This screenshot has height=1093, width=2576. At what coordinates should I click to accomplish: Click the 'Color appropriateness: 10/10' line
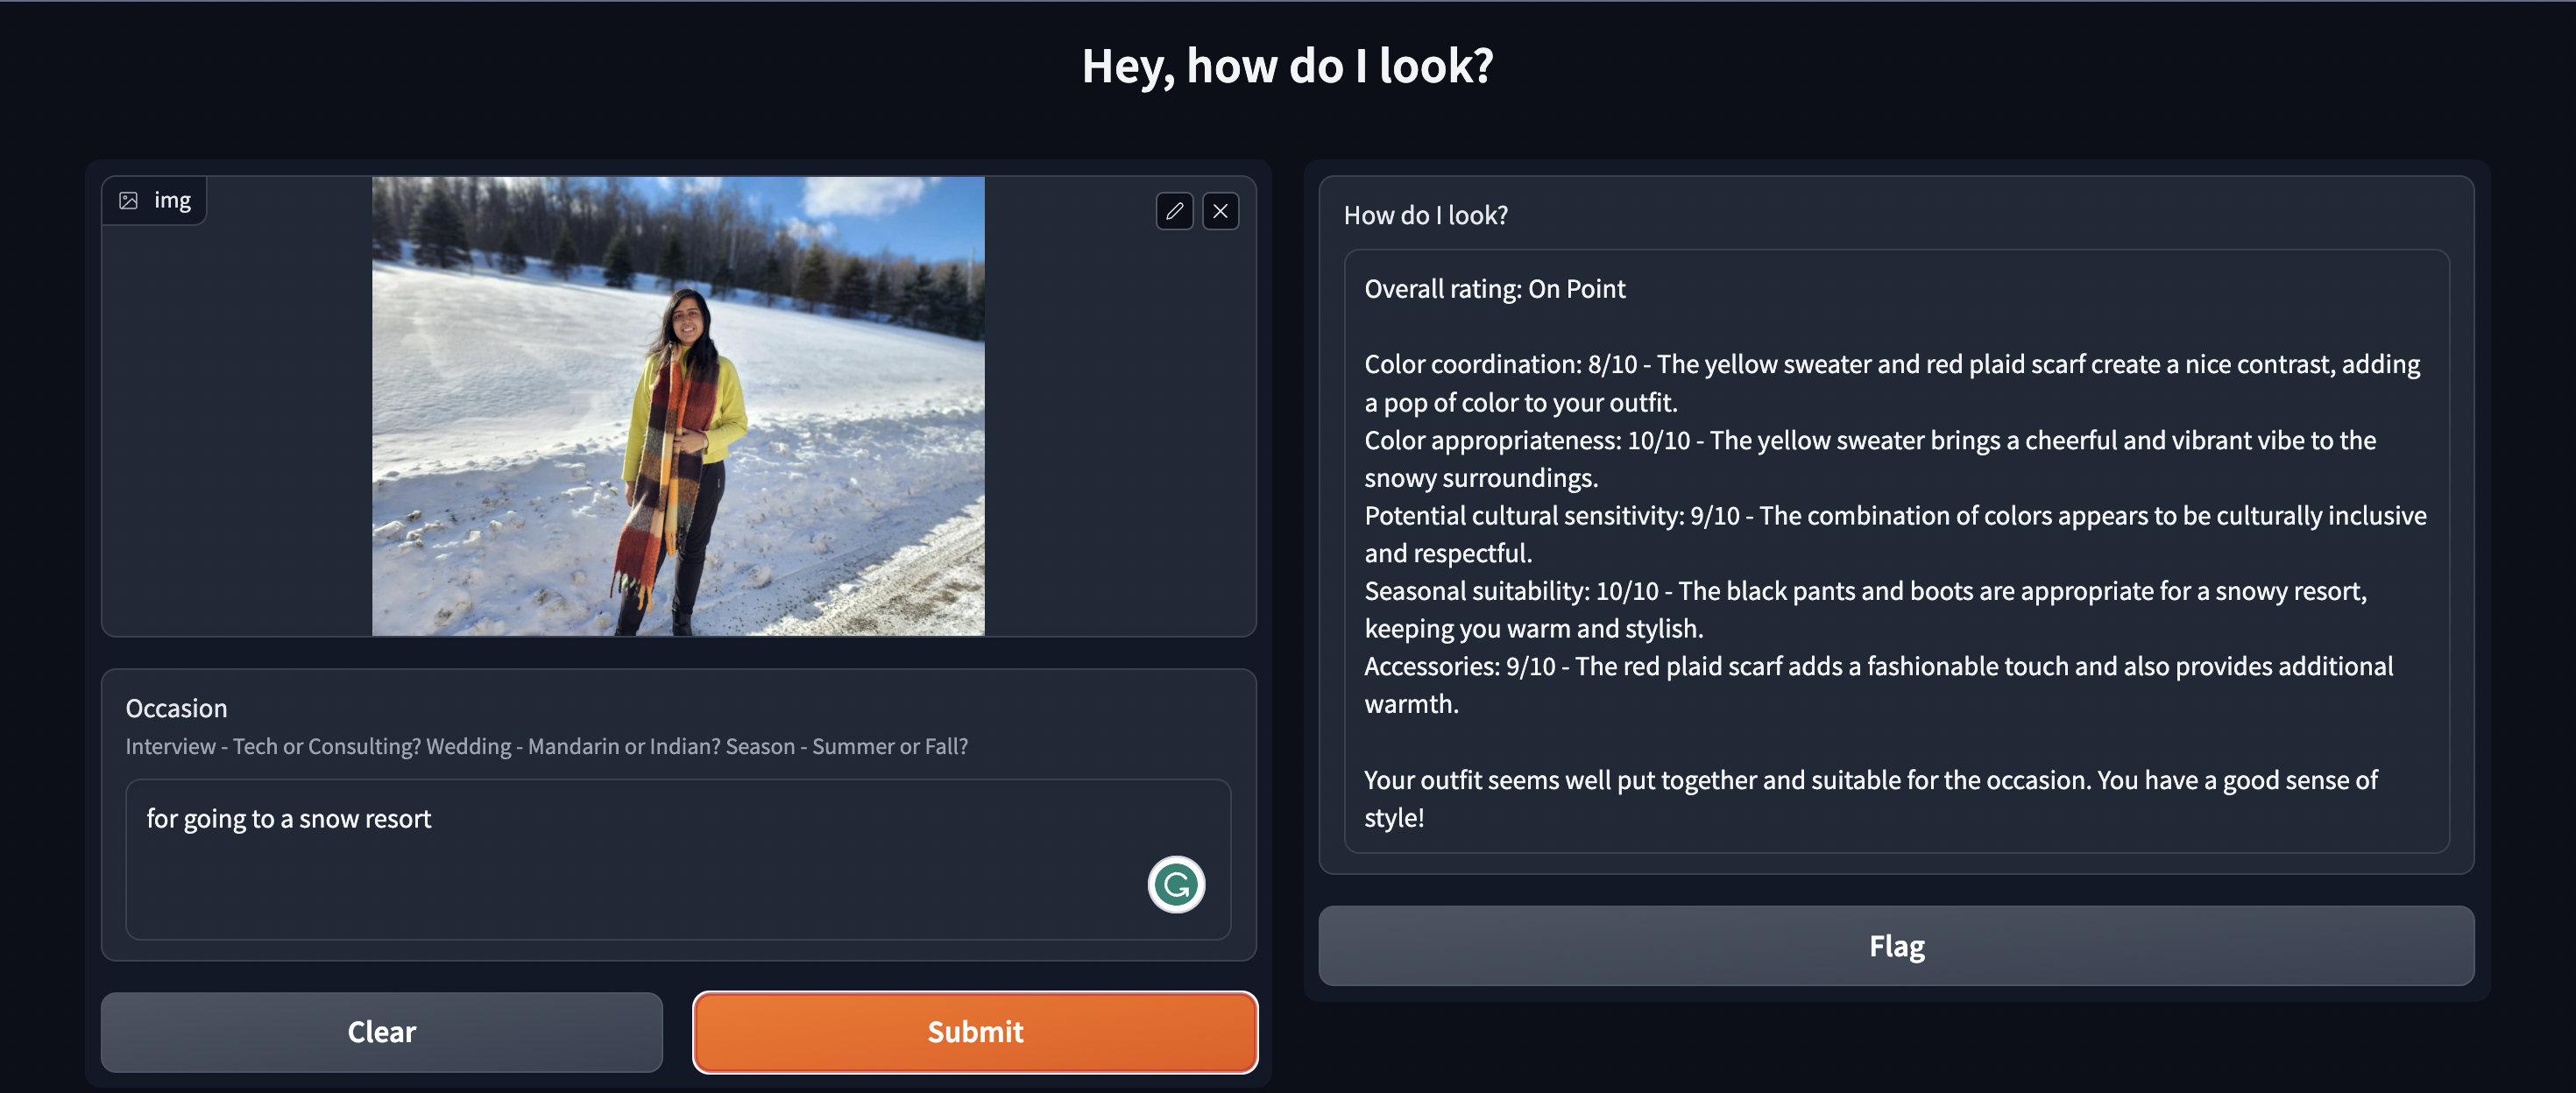(x=1870, y=459)
